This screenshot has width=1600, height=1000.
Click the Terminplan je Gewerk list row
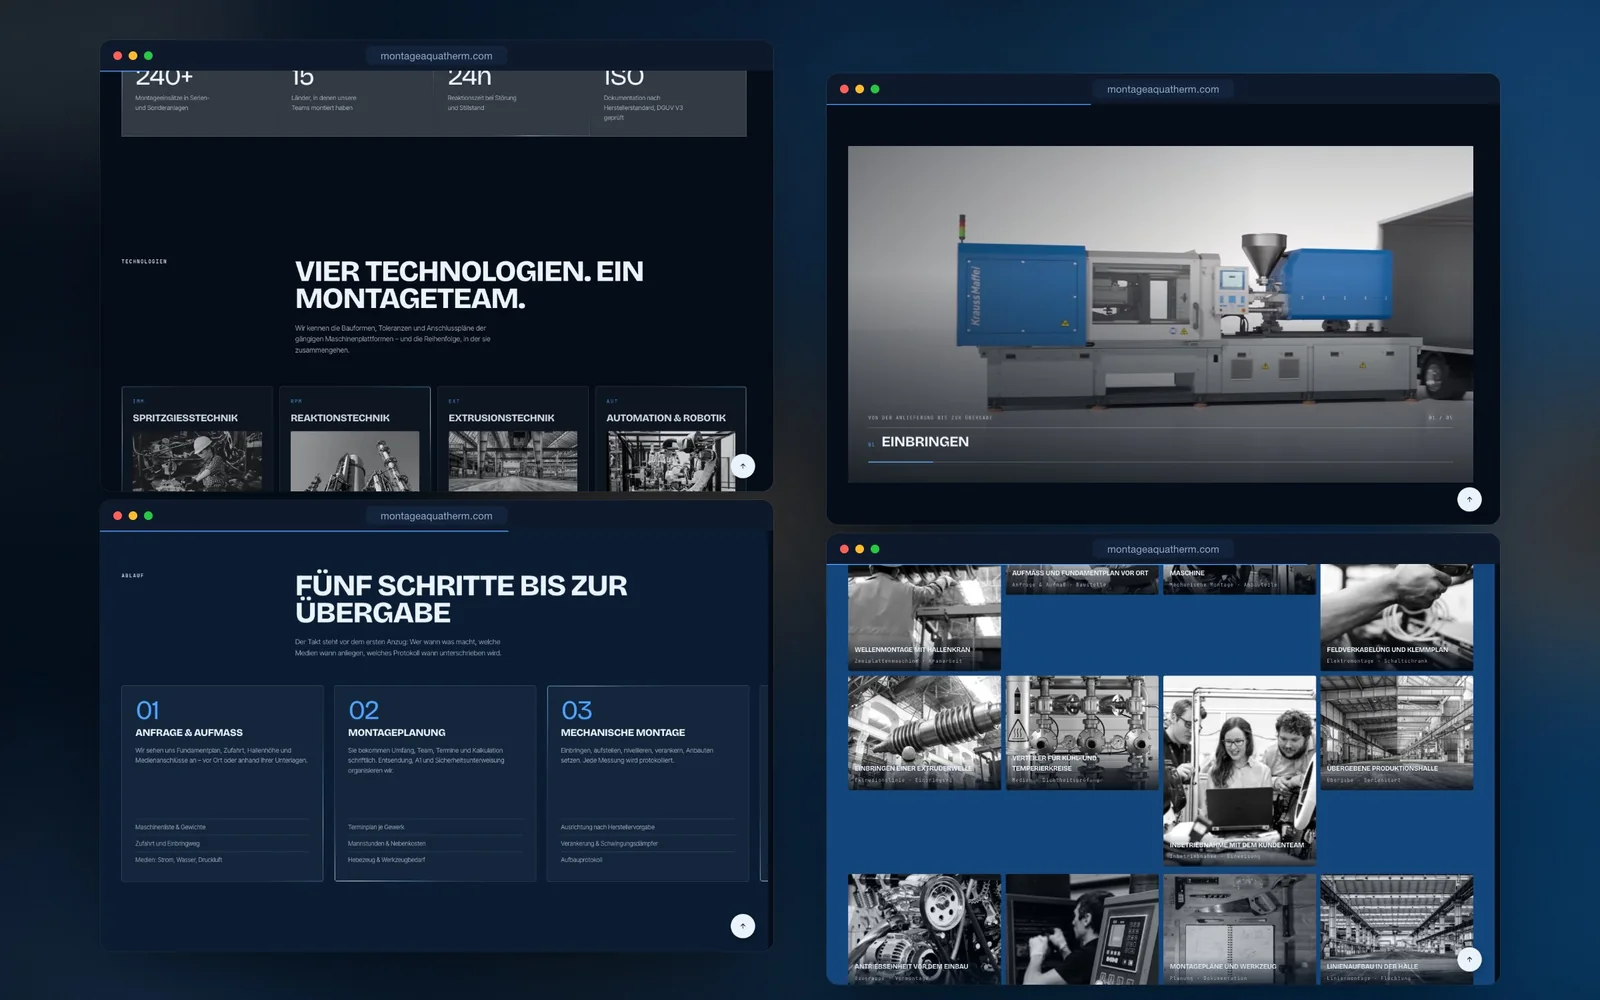point(435,827)
